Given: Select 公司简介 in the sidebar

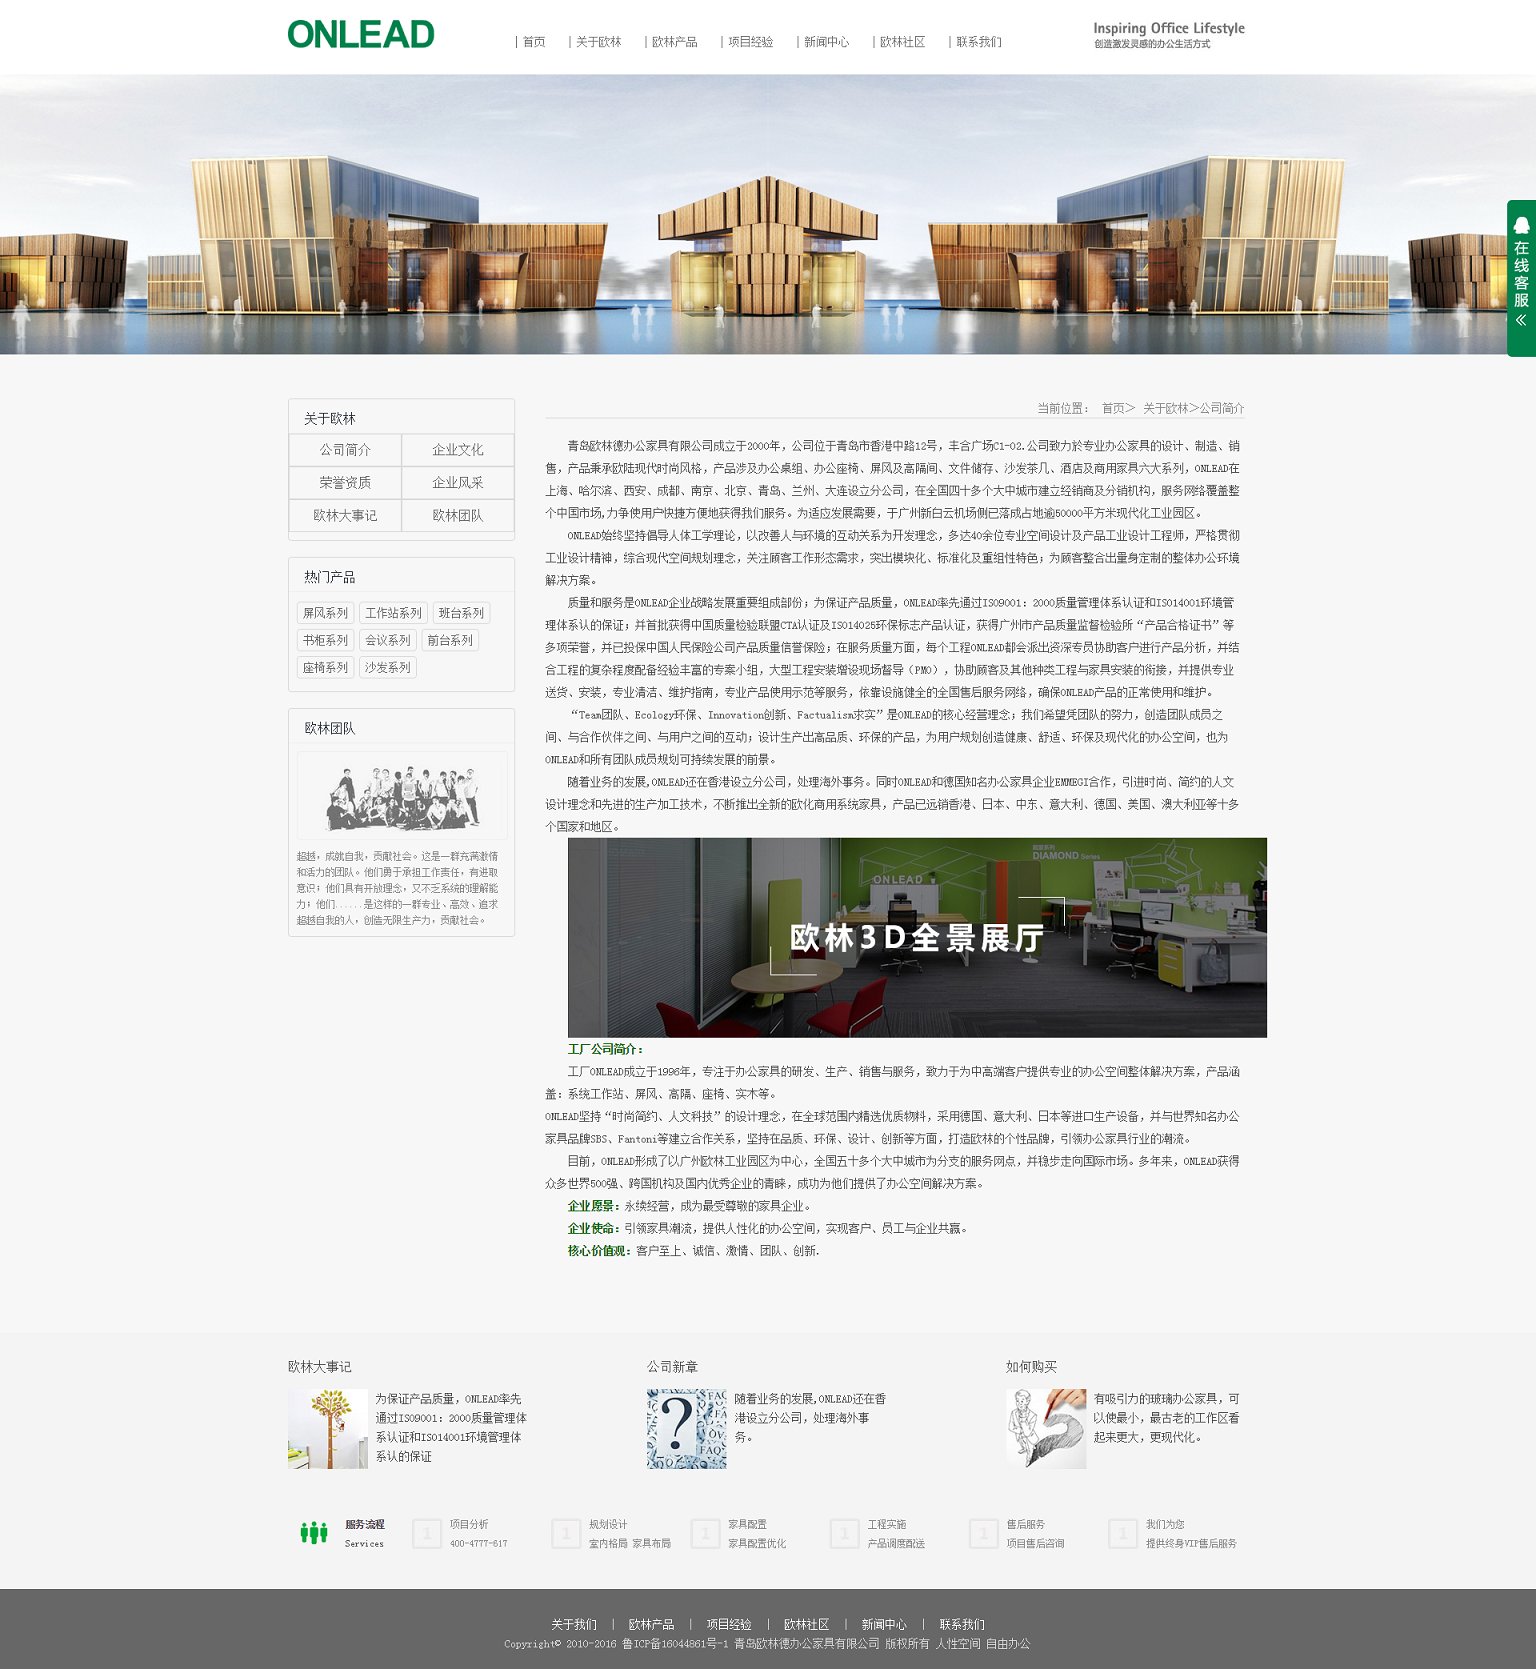Looking at the screenshot, I should (x=345, y=450).
